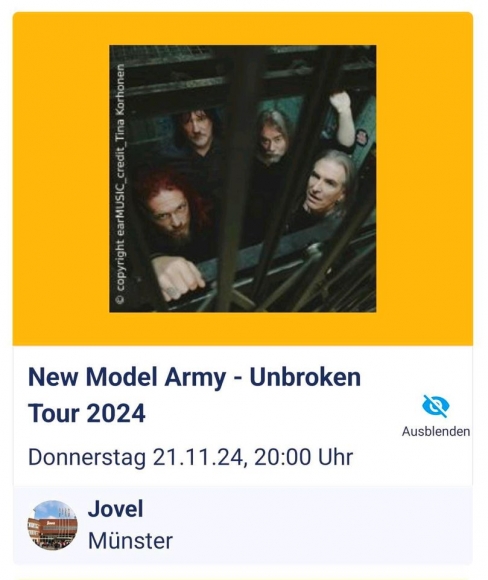
Task: Click the yellow banner right of photo
Action: 424,179
